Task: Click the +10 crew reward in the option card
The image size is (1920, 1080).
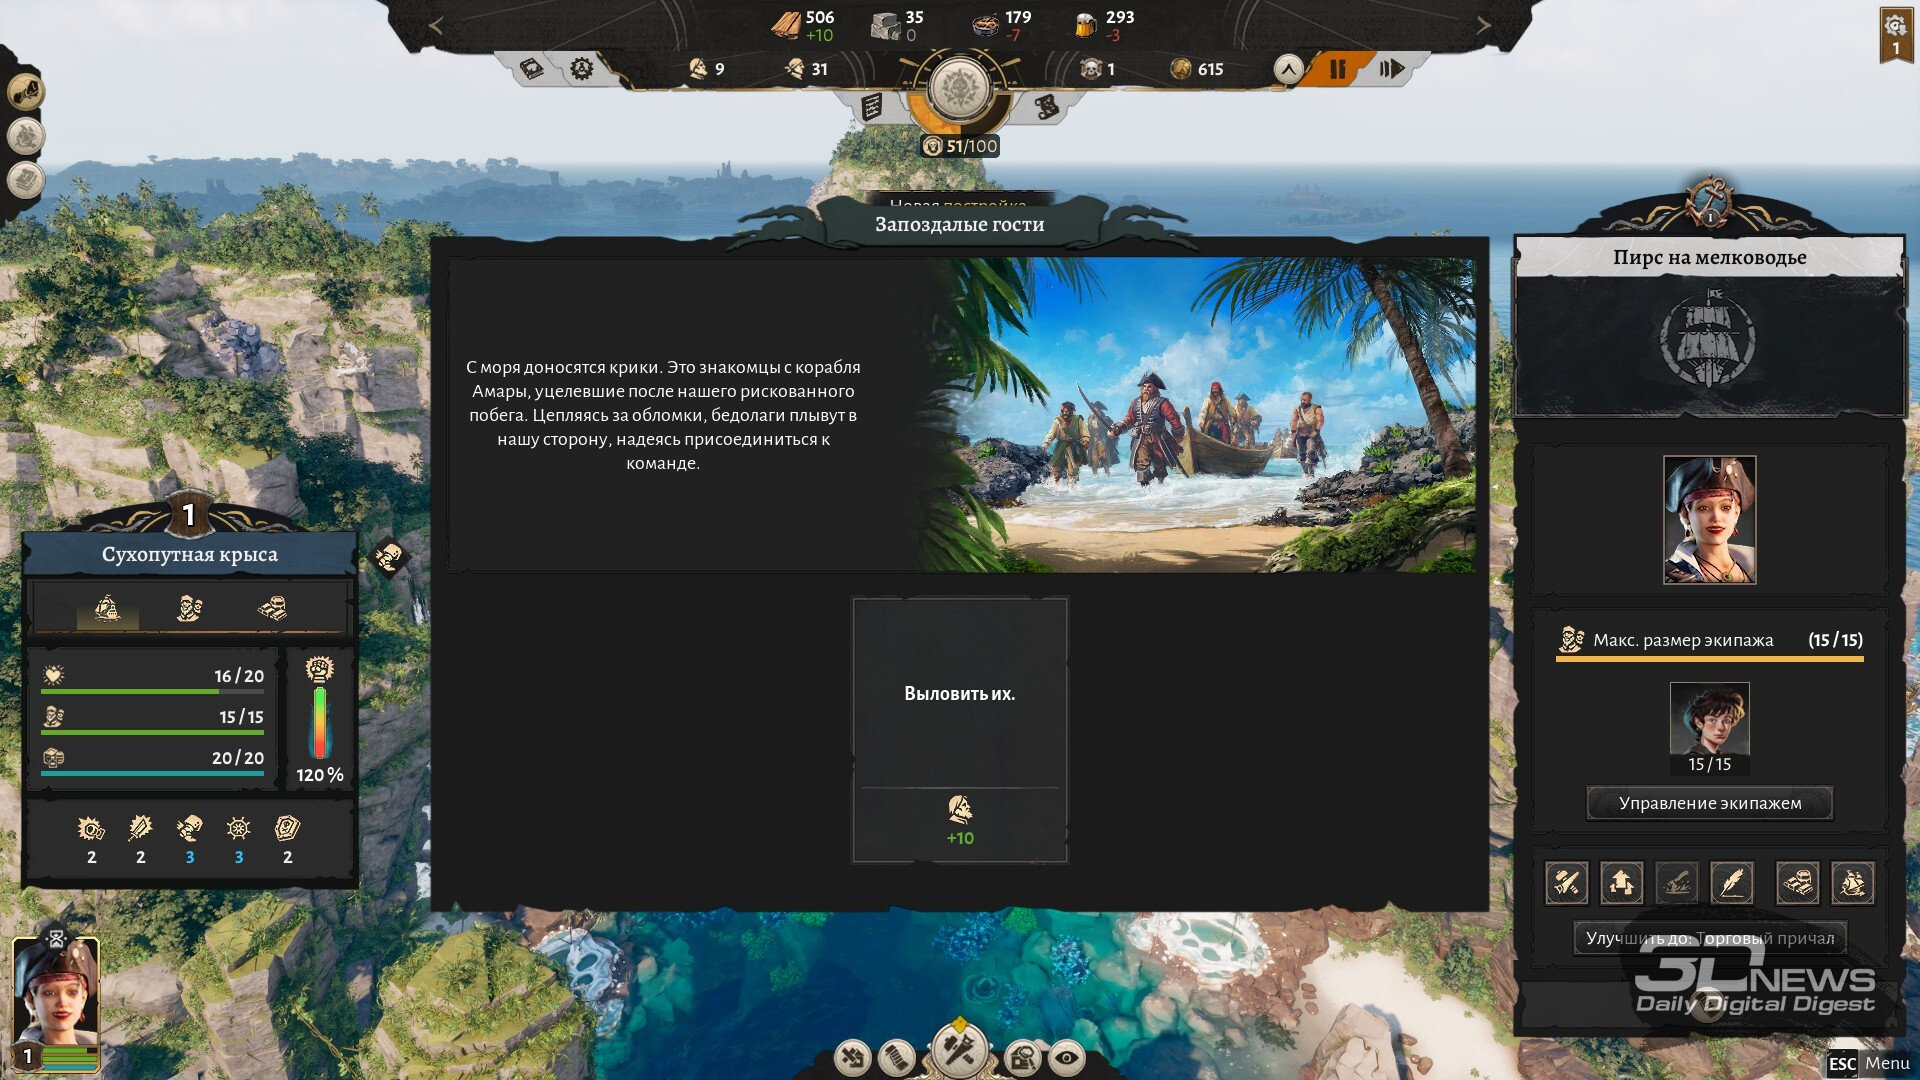Action: pos(960,822)
